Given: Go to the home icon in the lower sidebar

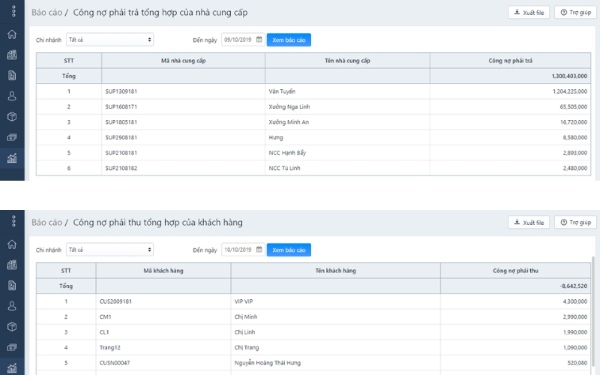Looking at the screenshot, I should coord(12,244).
